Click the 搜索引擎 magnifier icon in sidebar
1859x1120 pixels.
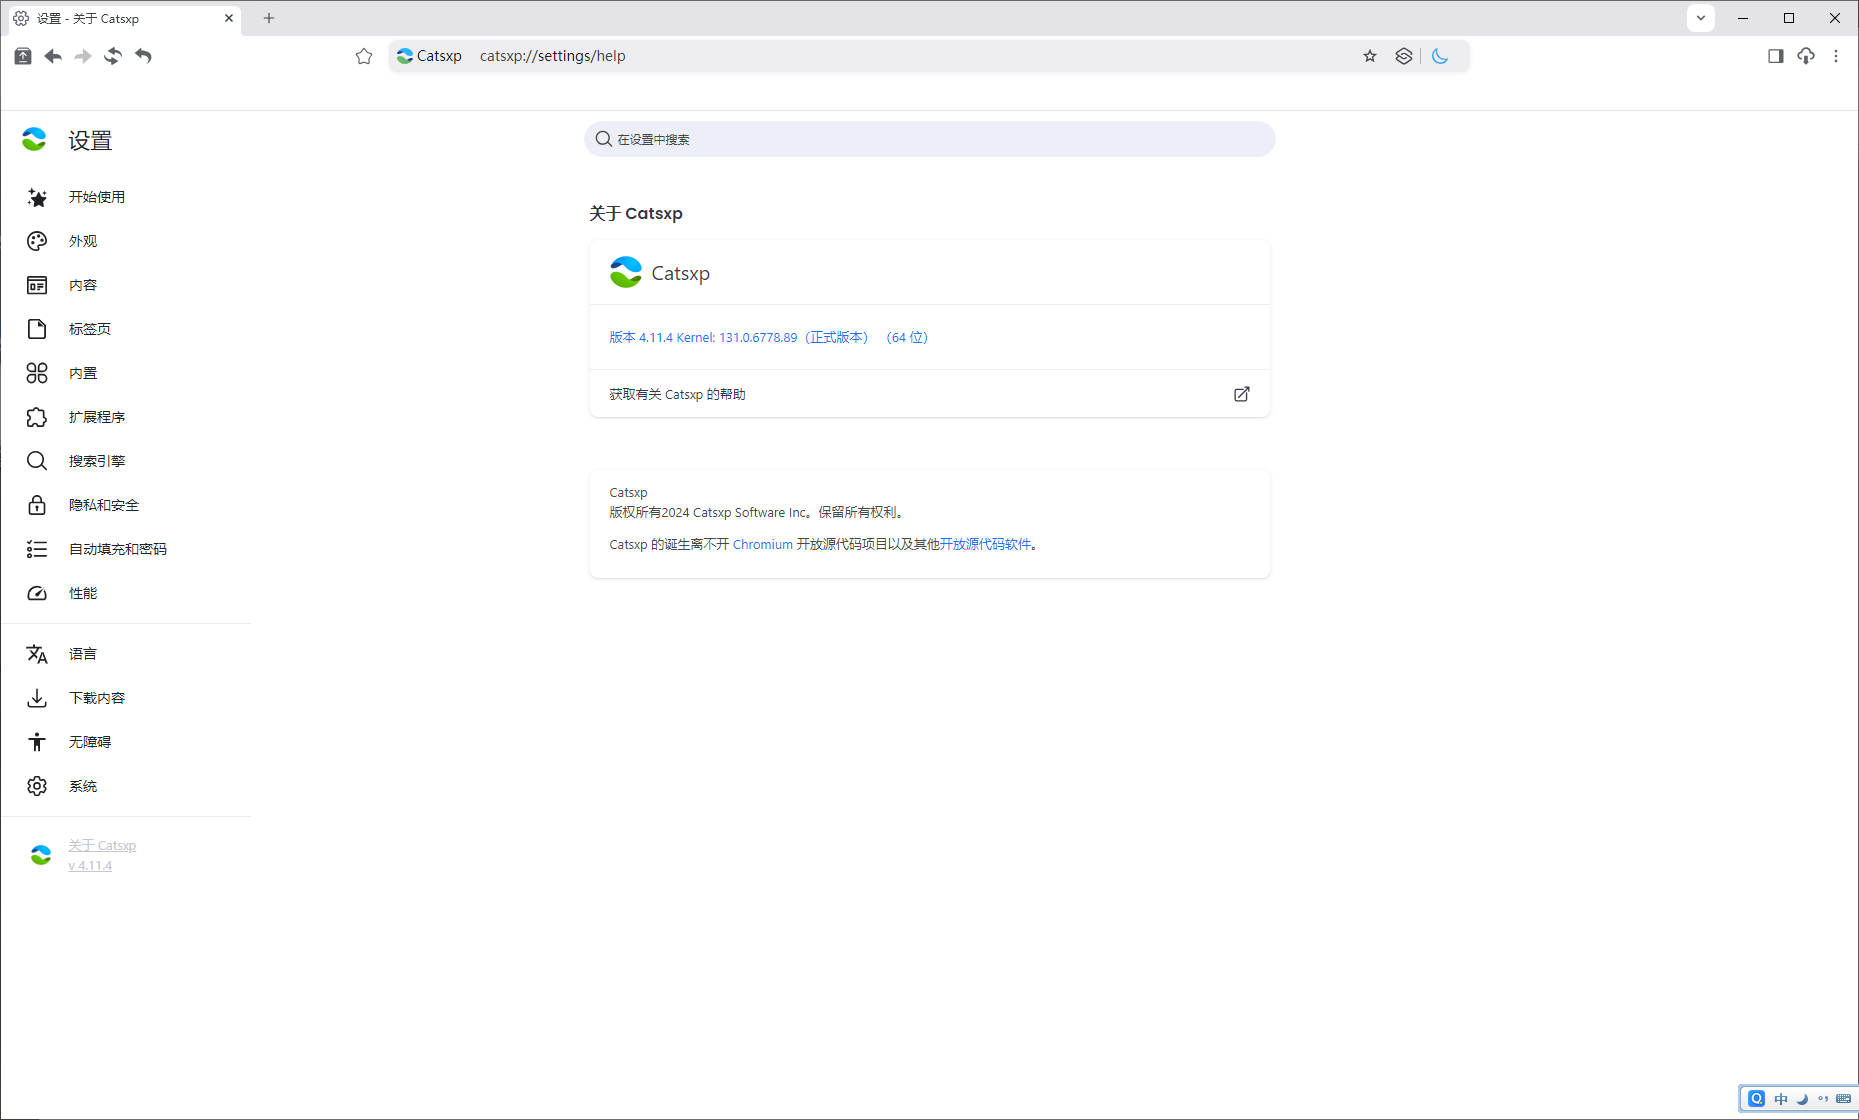(x=37, y=461)
